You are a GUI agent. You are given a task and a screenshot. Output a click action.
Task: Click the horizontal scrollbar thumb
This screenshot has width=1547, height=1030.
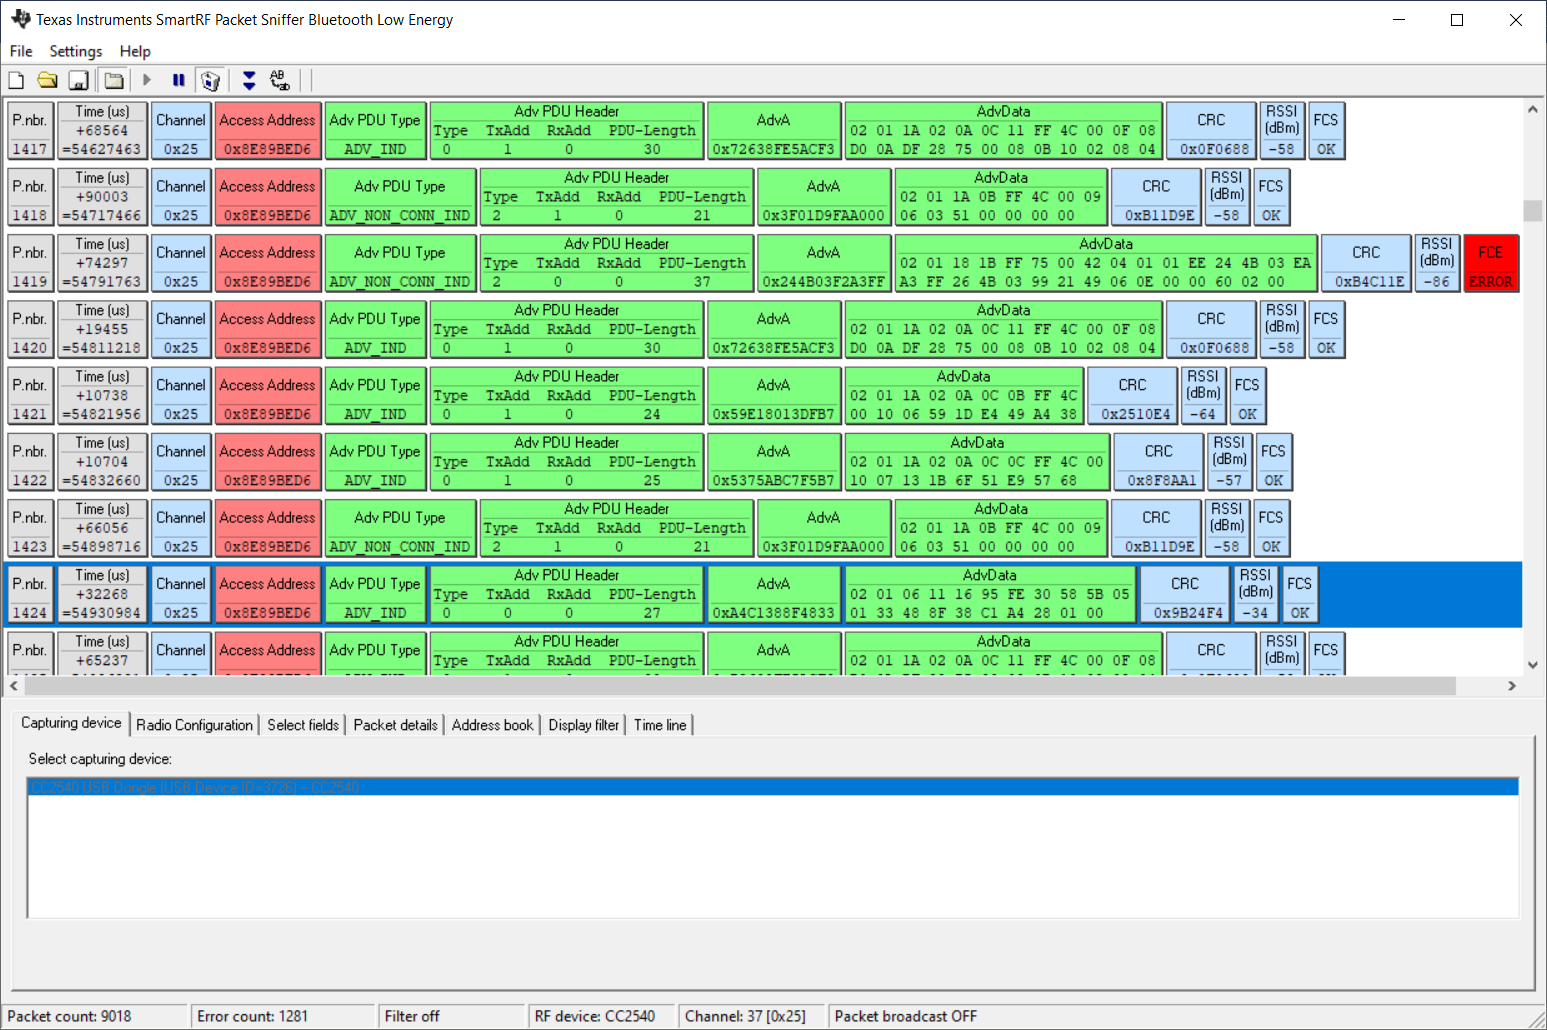740,686
